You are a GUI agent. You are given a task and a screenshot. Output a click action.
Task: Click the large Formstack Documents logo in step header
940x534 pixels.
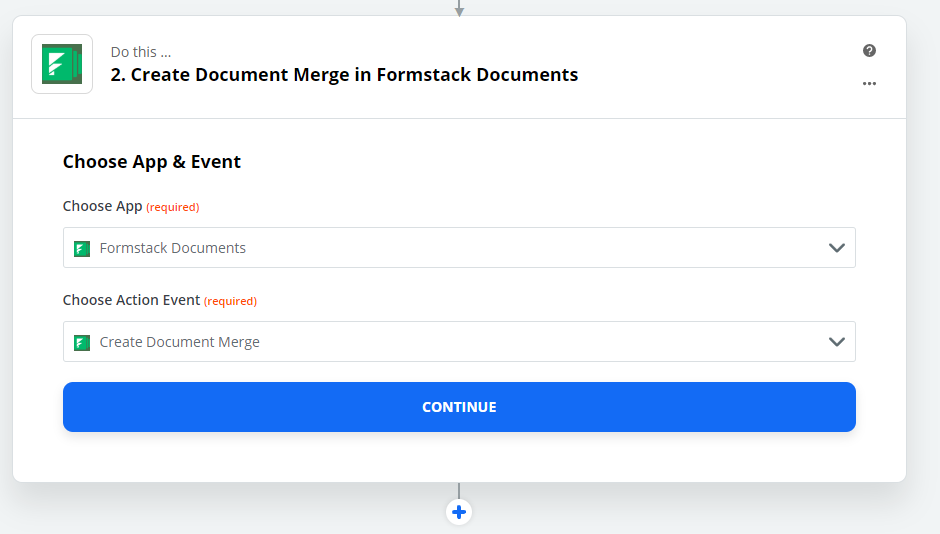[x=62, y=64]
